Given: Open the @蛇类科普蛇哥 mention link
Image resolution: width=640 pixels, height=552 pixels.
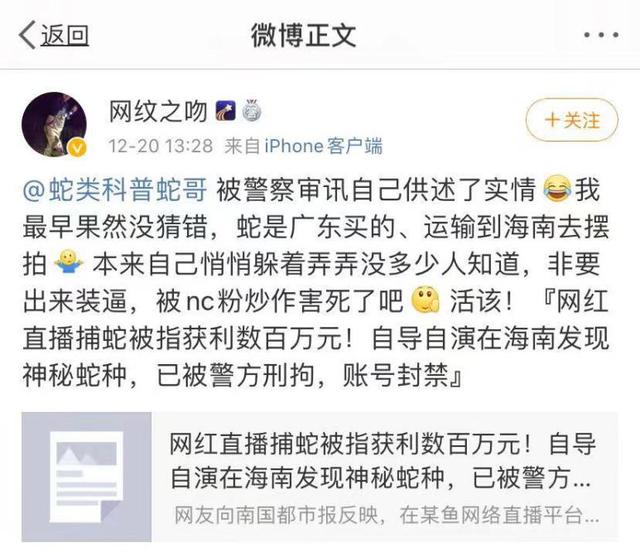Looking at the screenshot, I should click(x=115, y=190).
